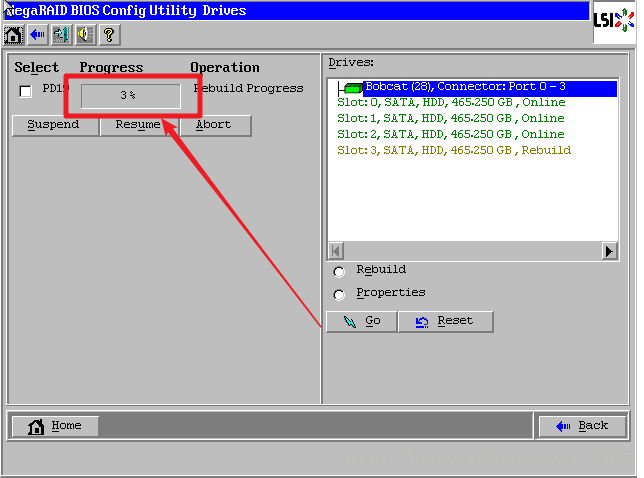Screen dimensions: 644x478
Task: Click the Home button at bottom
Action: (x=55, y=426)
